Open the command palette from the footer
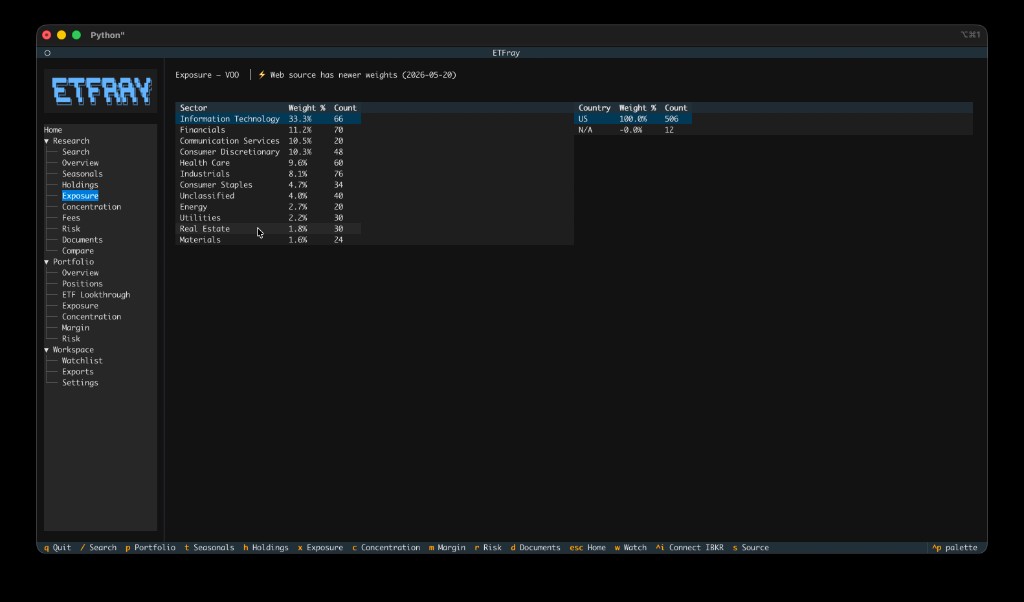 (x=955, y=548)
